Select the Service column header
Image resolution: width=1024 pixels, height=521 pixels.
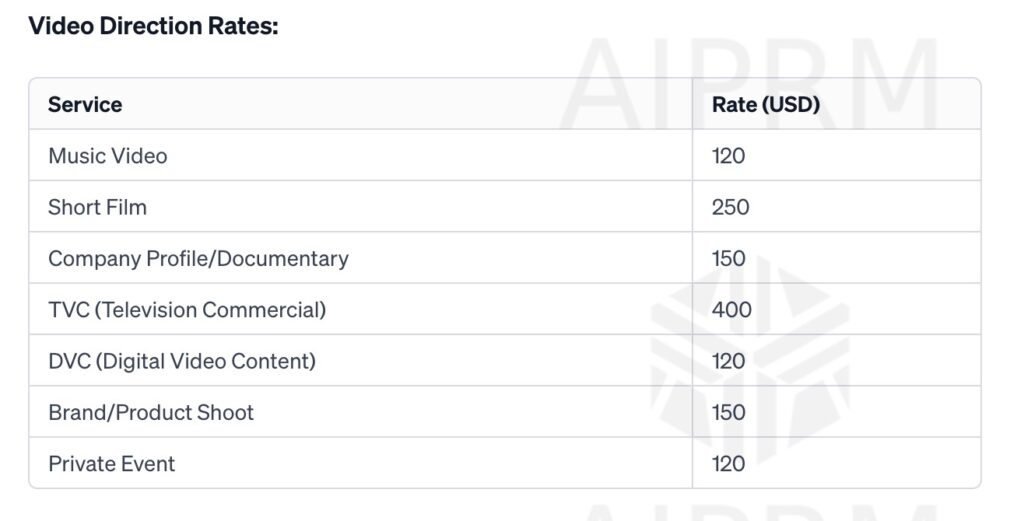[x=85, y=105]
